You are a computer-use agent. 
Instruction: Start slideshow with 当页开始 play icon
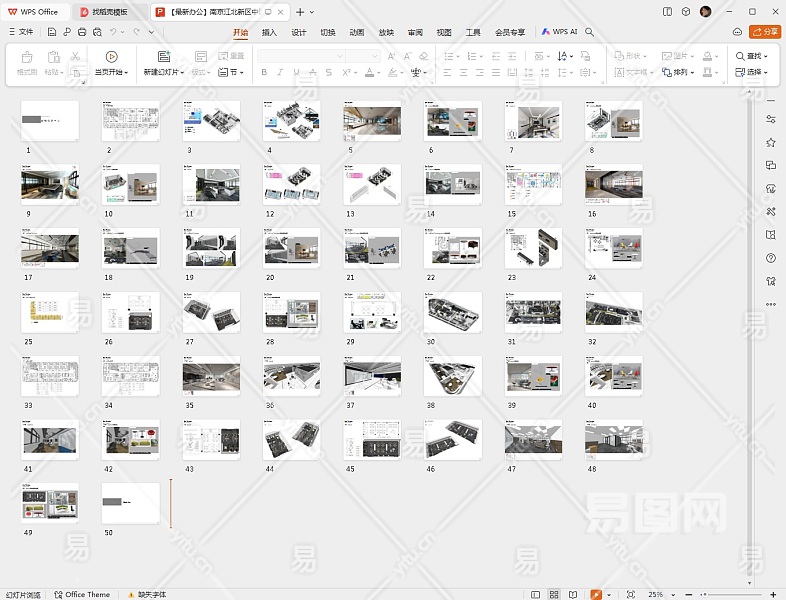click(x=111, y=57)
